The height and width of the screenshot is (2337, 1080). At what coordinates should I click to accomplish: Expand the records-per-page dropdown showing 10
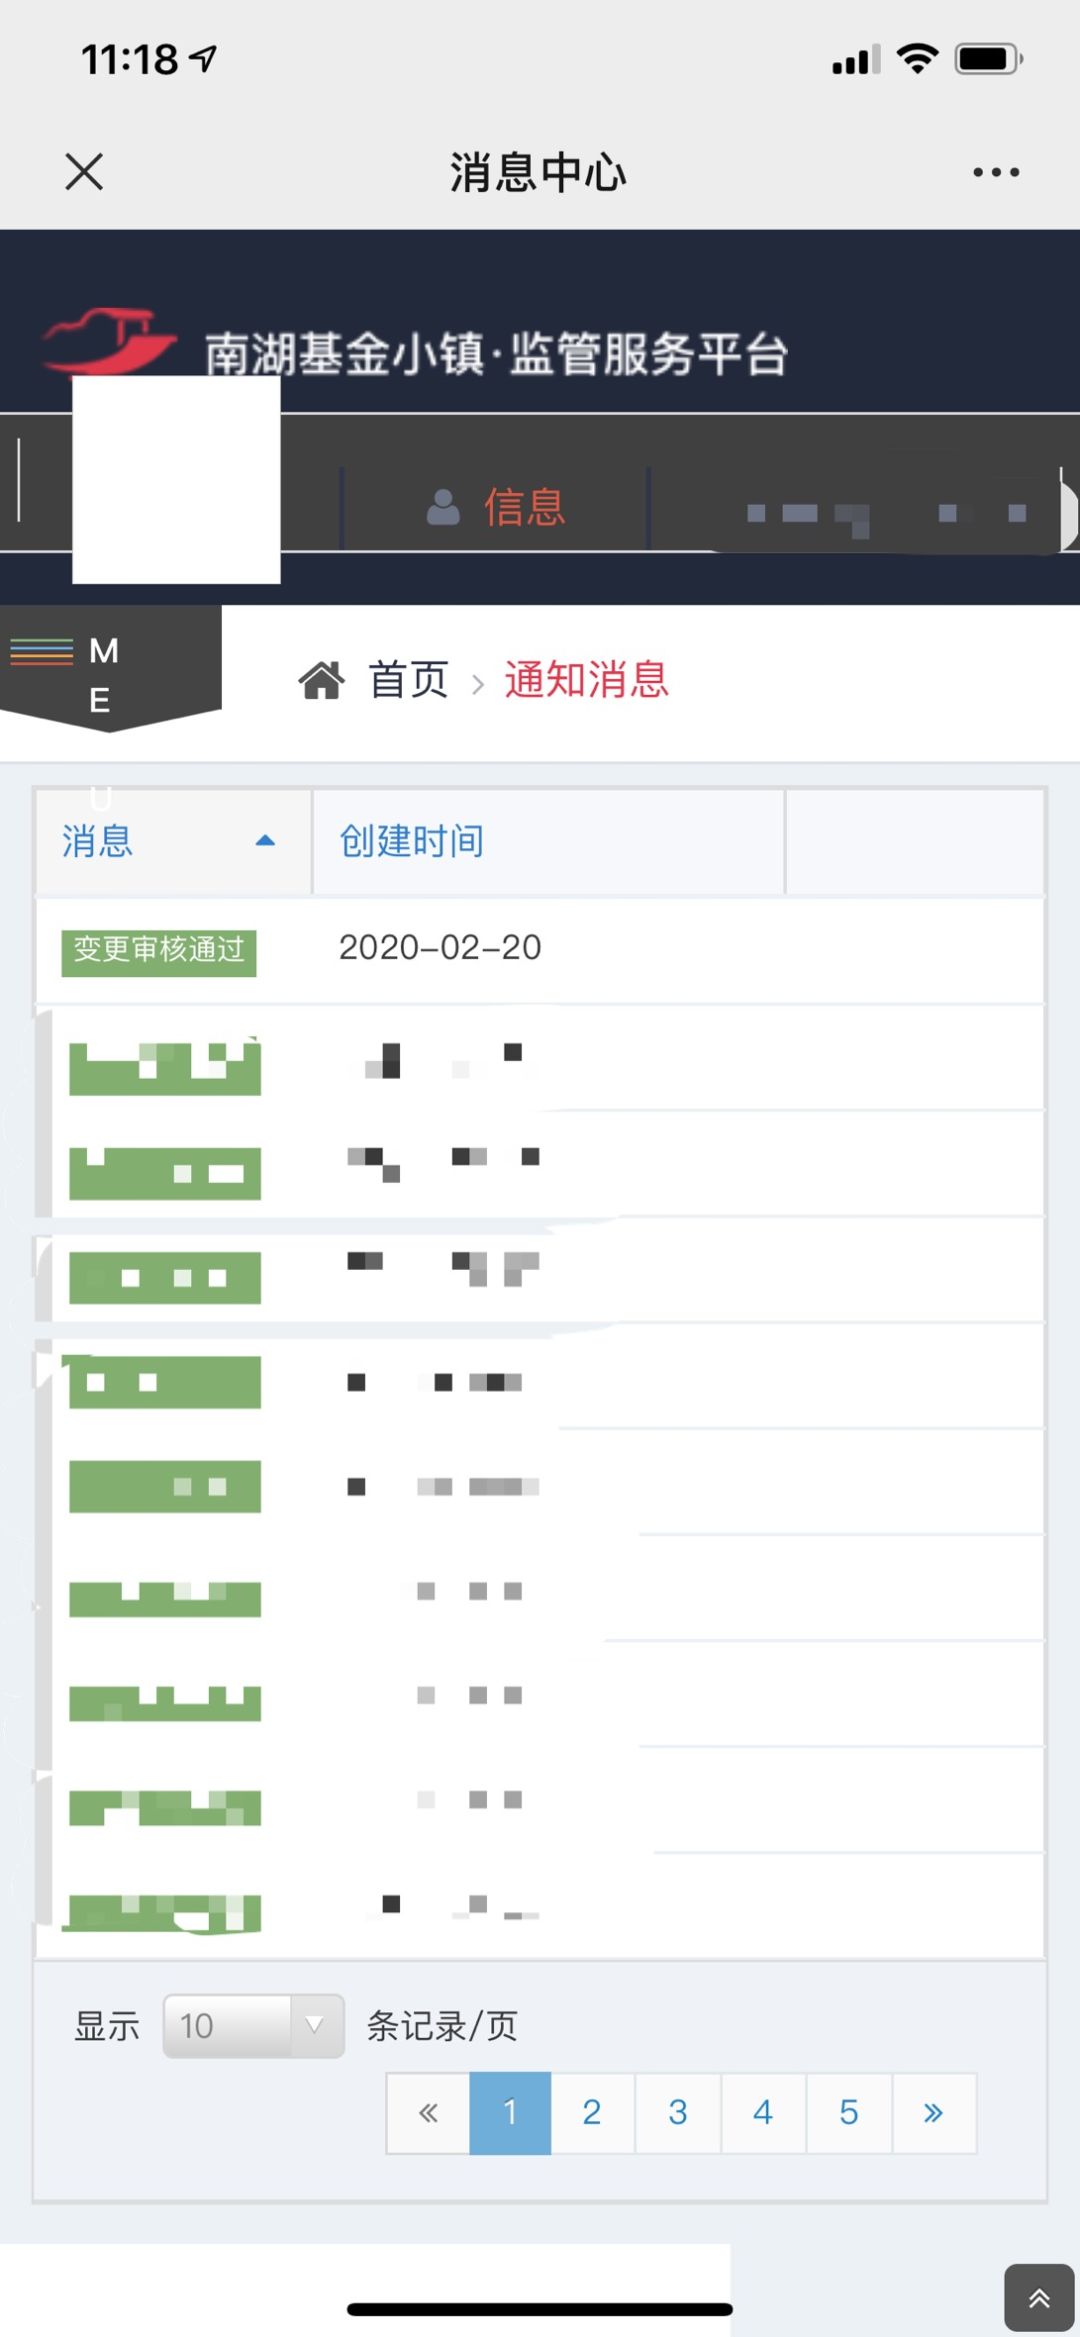coord(253,2026)
